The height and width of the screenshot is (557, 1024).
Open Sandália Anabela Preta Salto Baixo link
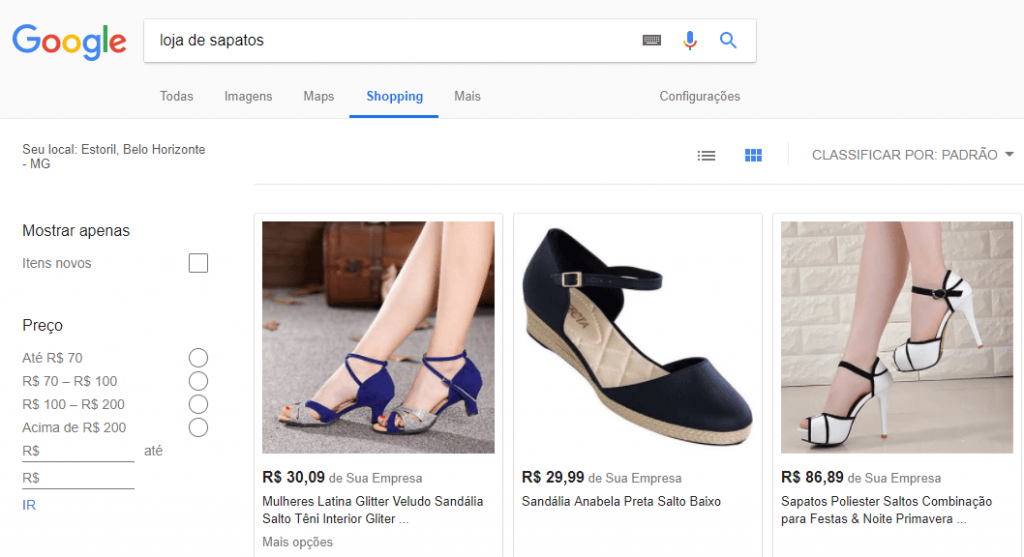(621, 501)
